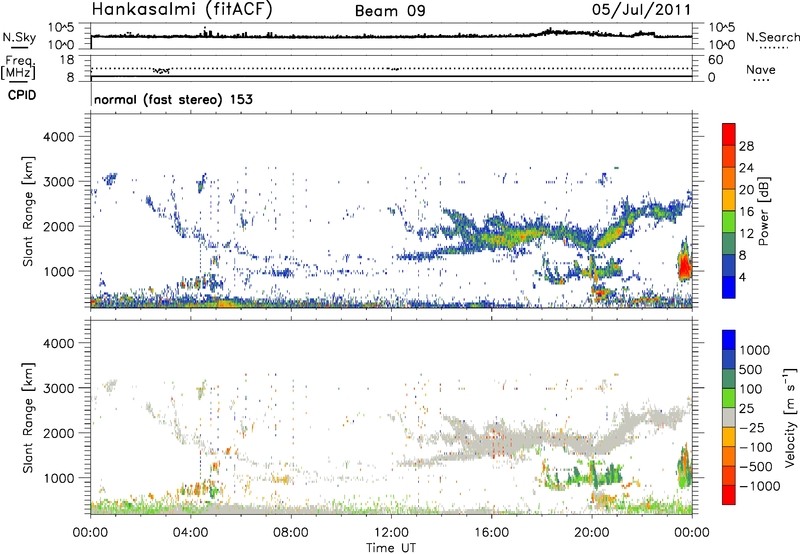This screenshot has width=800, height=554.
Task: Click the "20" value on the Power colorbar
Action: (x=746, y=190)
